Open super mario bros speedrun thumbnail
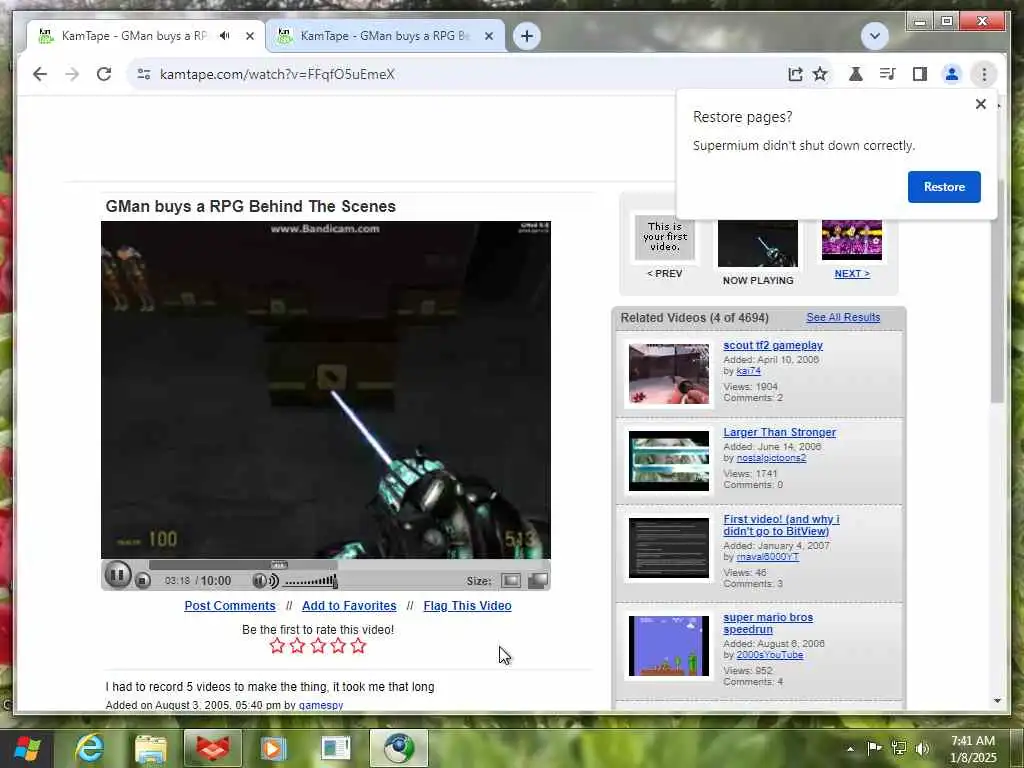 [669, 646]
